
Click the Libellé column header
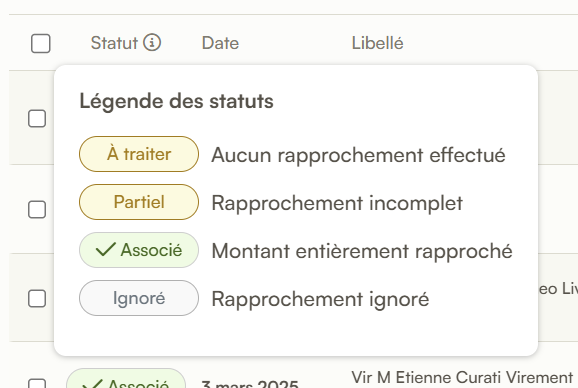click(377, 43)
